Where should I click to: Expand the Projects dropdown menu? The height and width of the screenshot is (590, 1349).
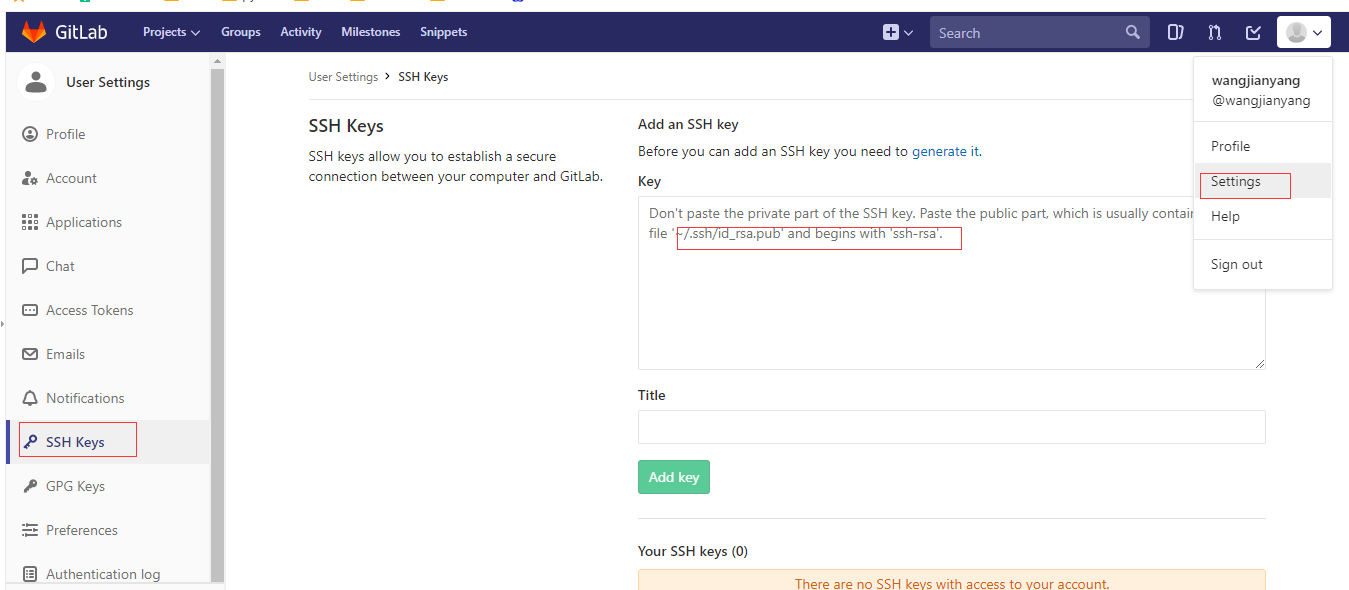point(171,32)
